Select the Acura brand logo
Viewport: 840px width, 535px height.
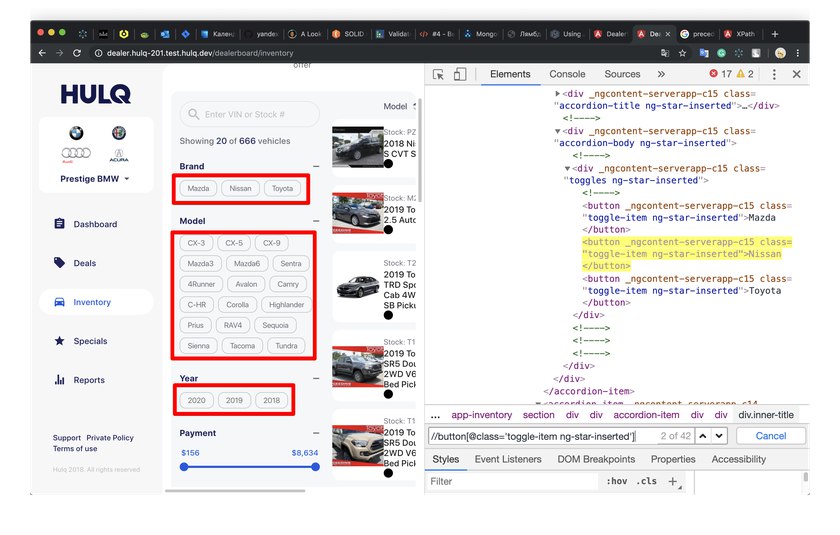(118, 155)
